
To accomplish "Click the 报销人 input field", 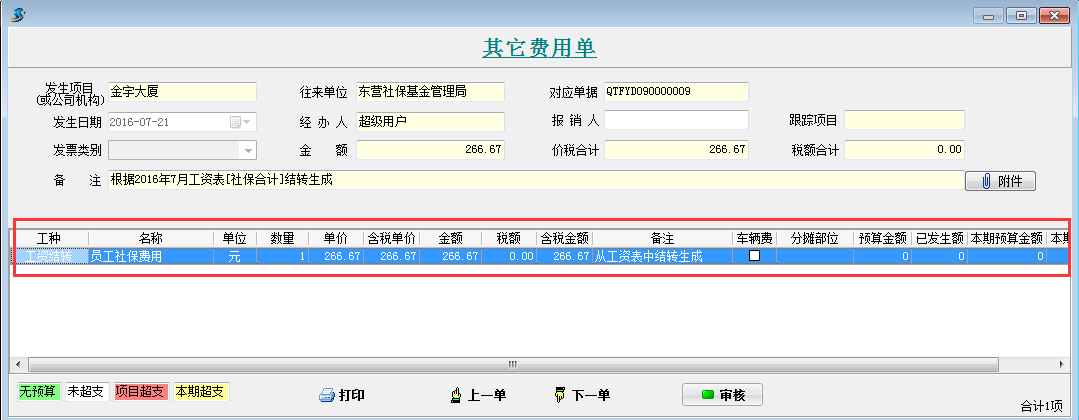I will click(676, 121).
